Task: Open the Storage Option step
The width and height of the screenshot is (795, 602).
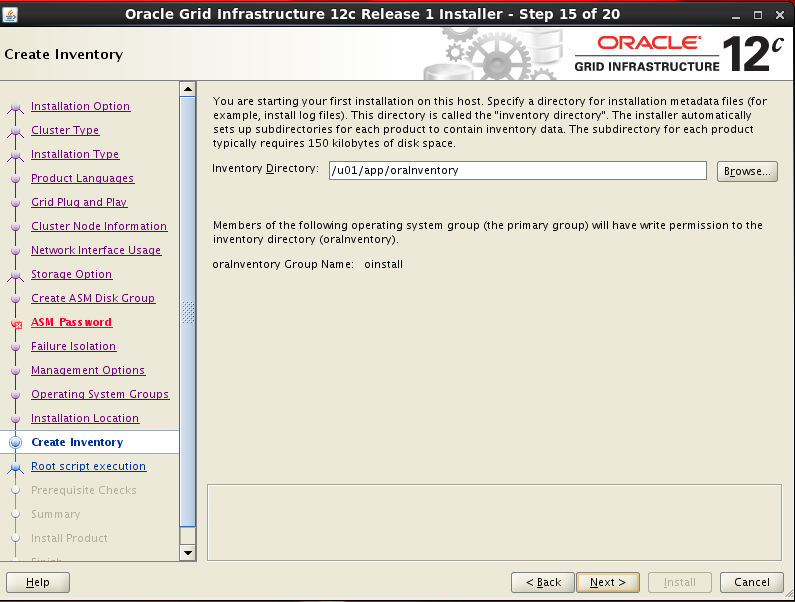Action: coord(71,274)
